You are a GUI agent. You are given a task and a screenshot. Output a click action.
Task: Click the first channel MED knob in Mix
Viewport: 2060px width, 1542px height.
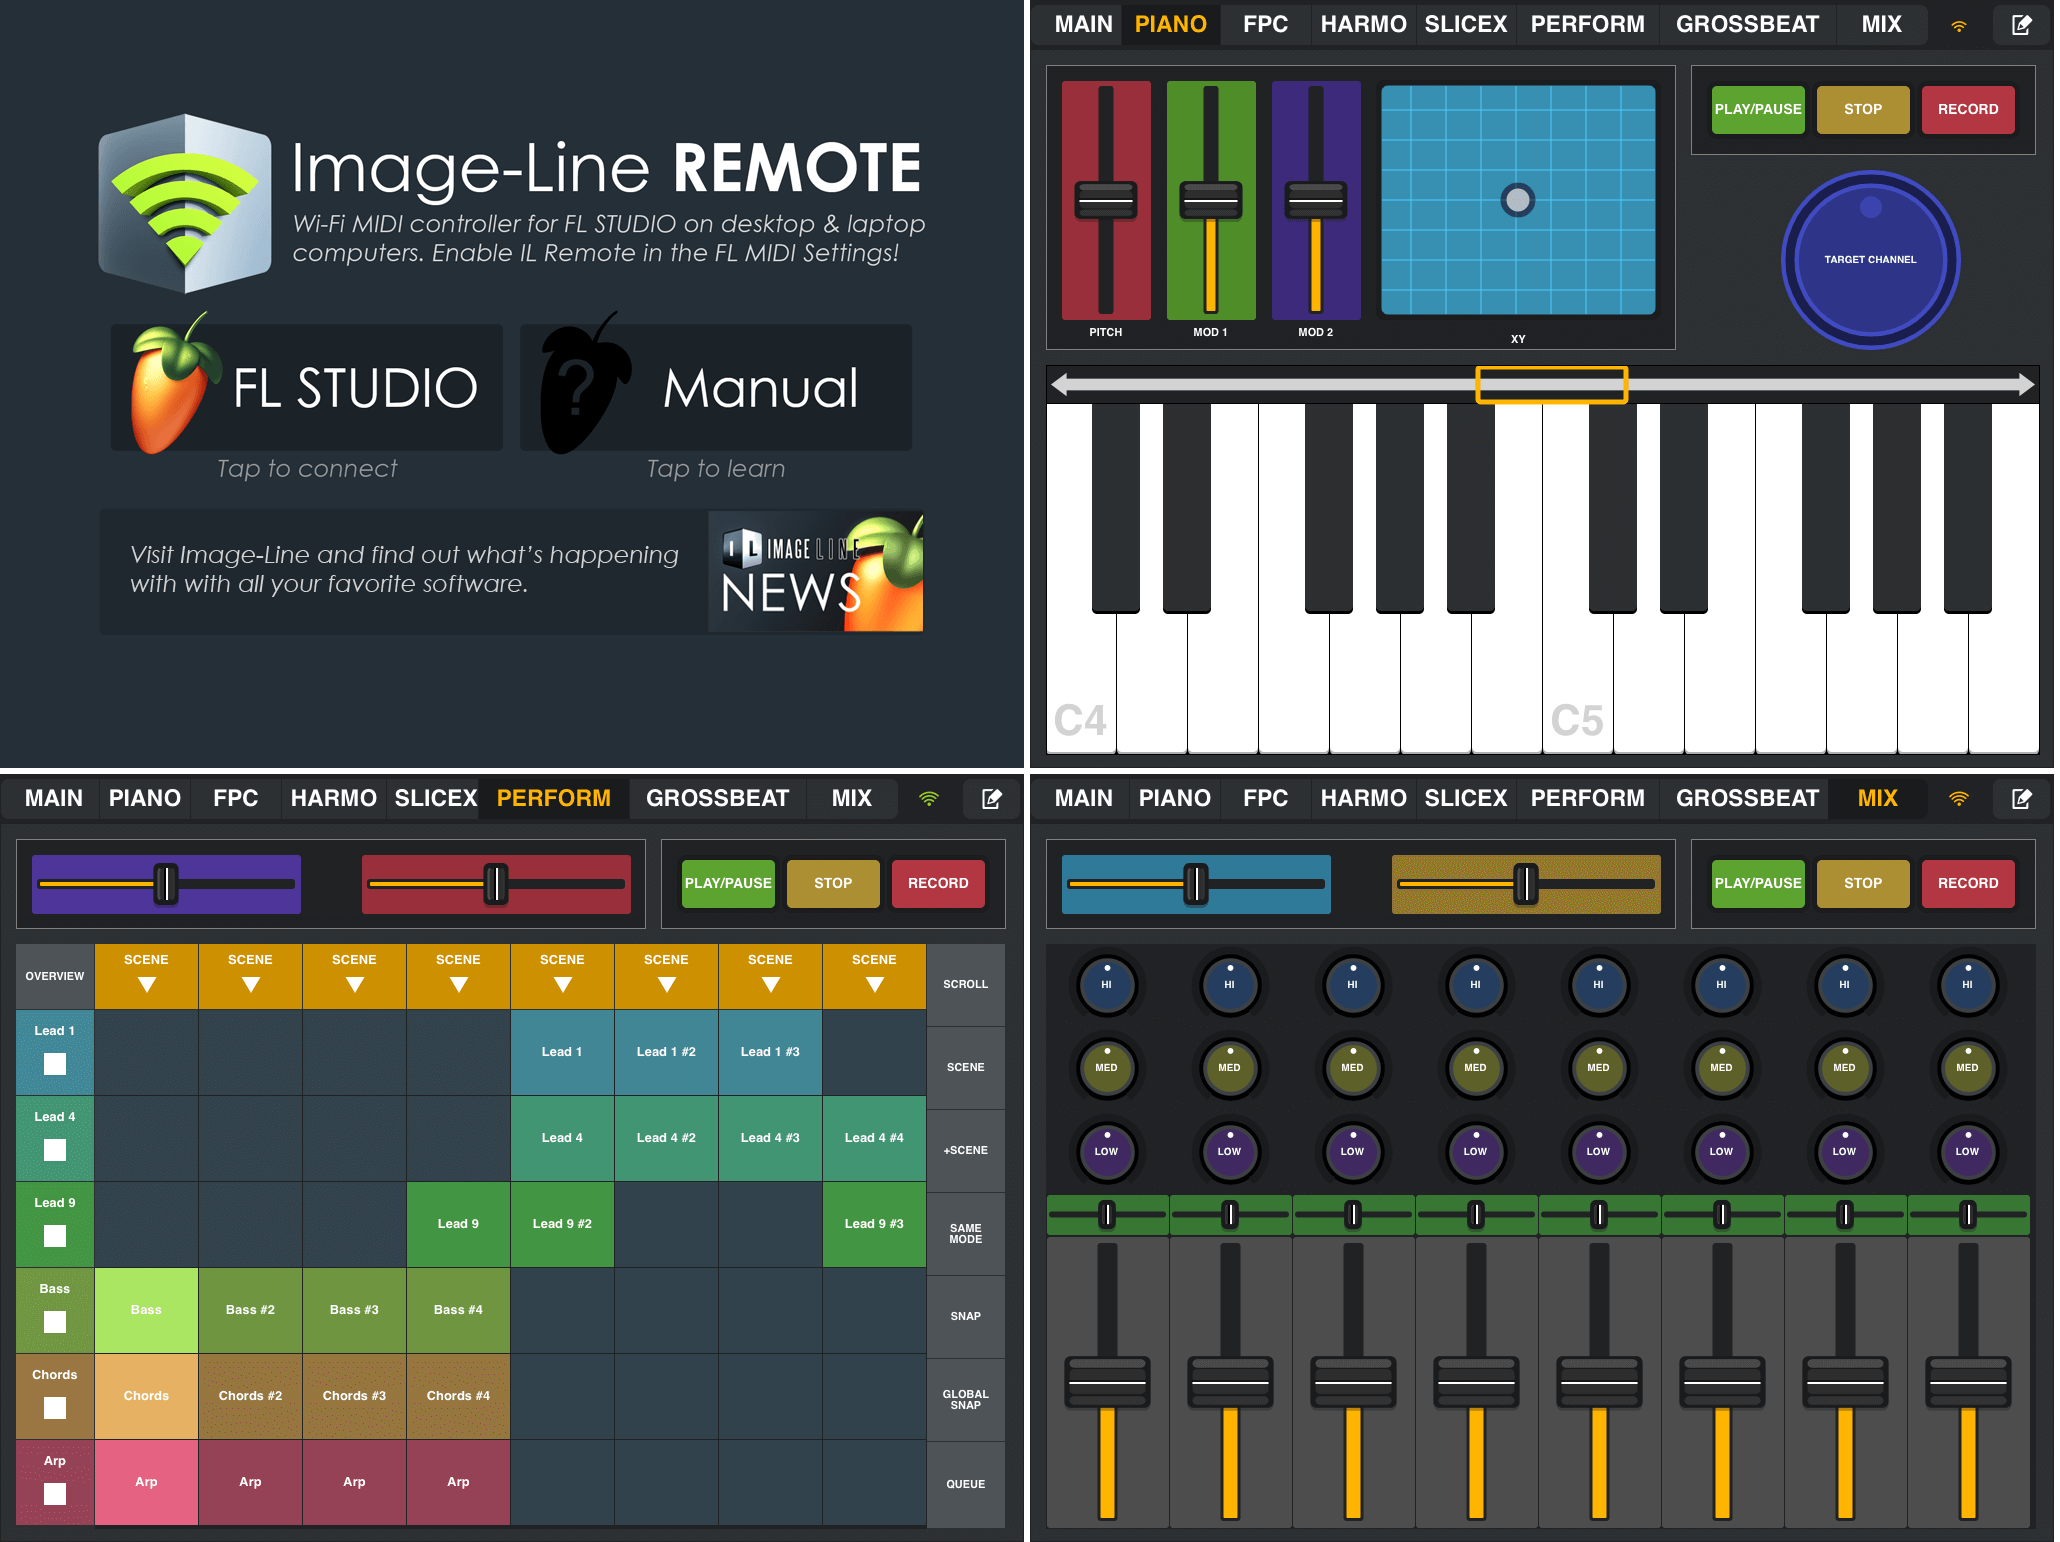tap(1106, 1067)
